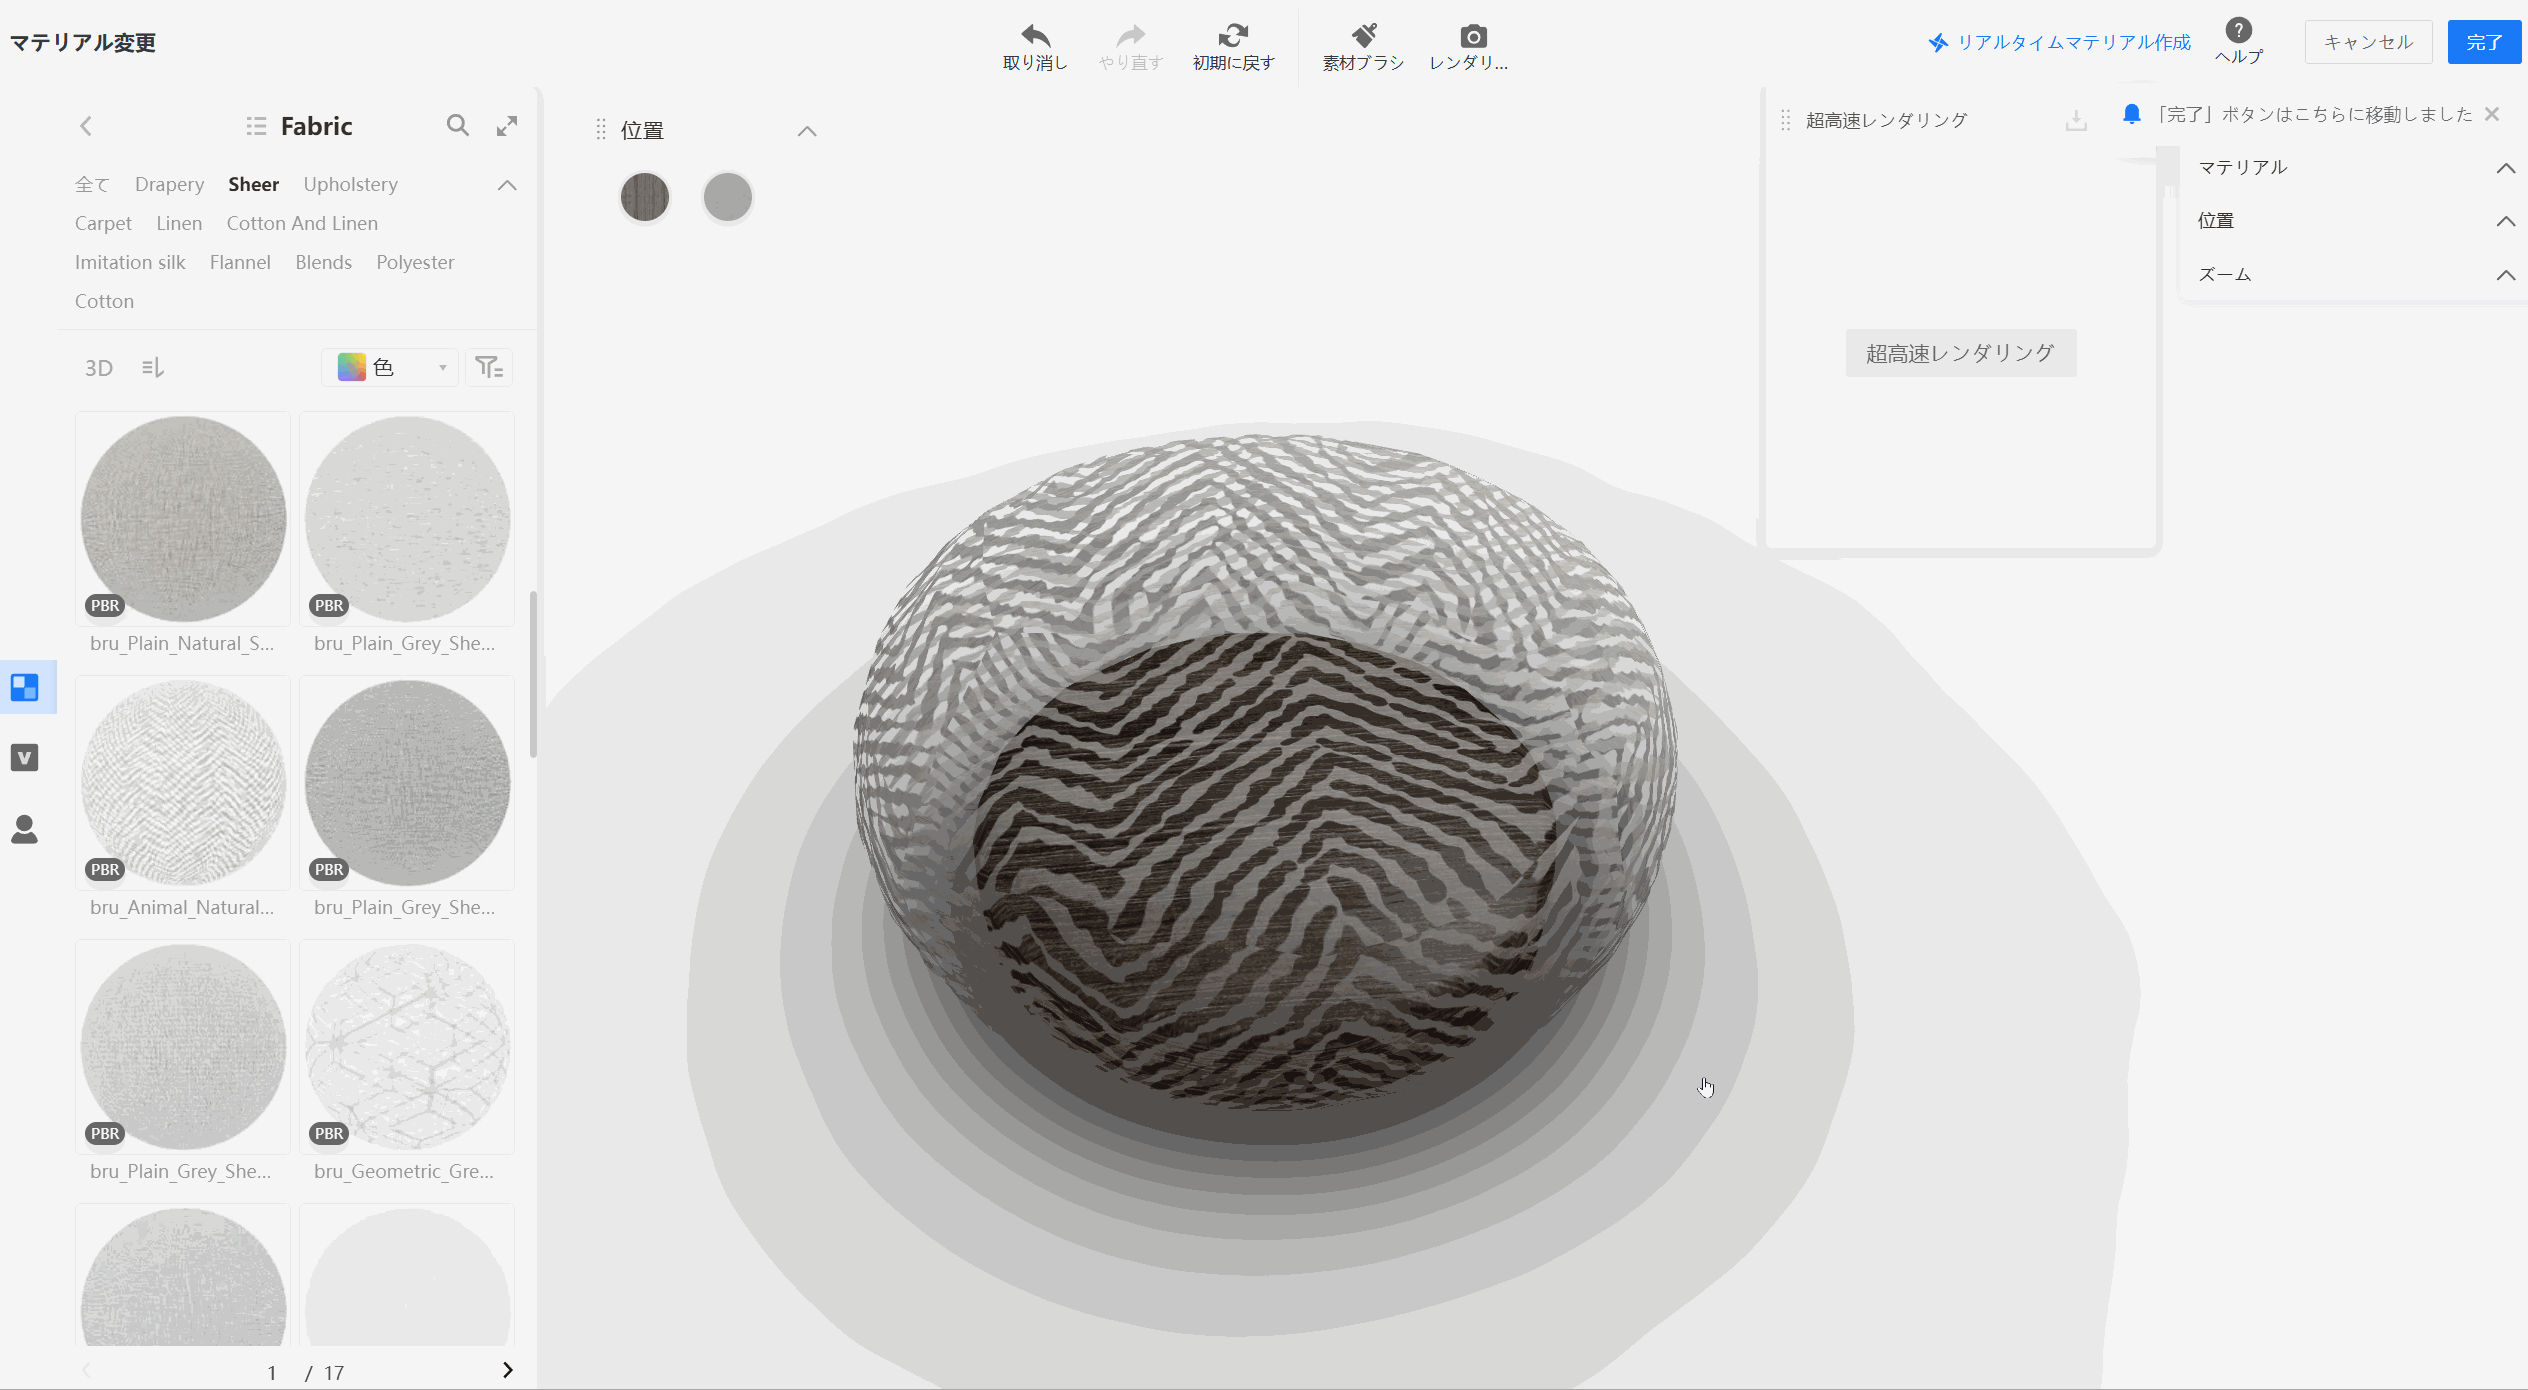
Task: Select the Cotton category
Action: (104, 302)
